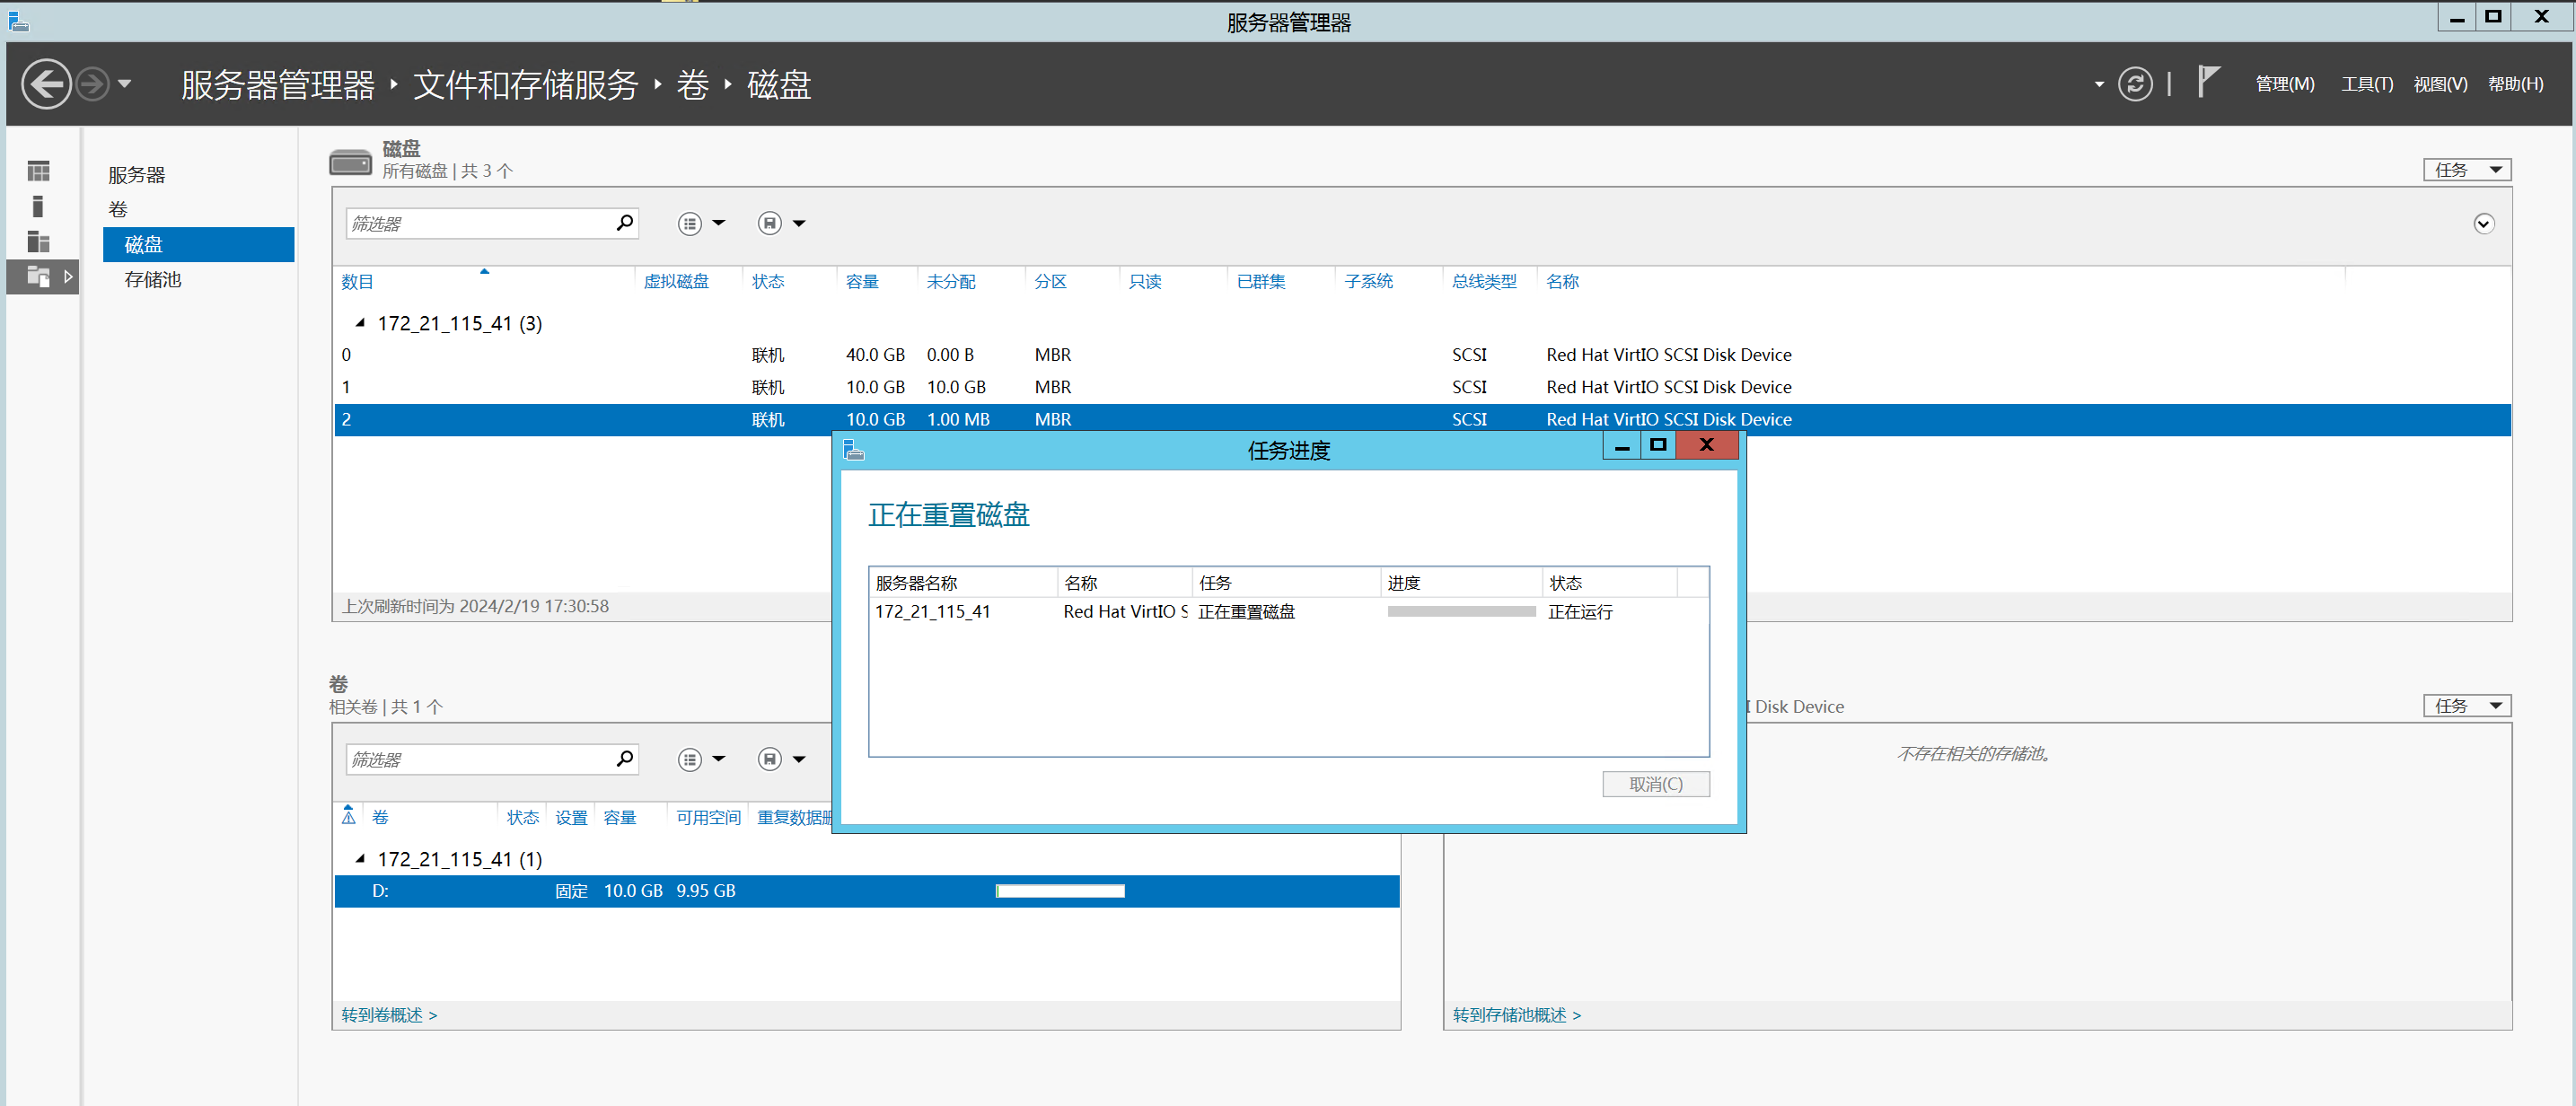Select local server icon in sidebar
The width and height of the screenshot is (2576, 1106).
click(x=39, y=207)
